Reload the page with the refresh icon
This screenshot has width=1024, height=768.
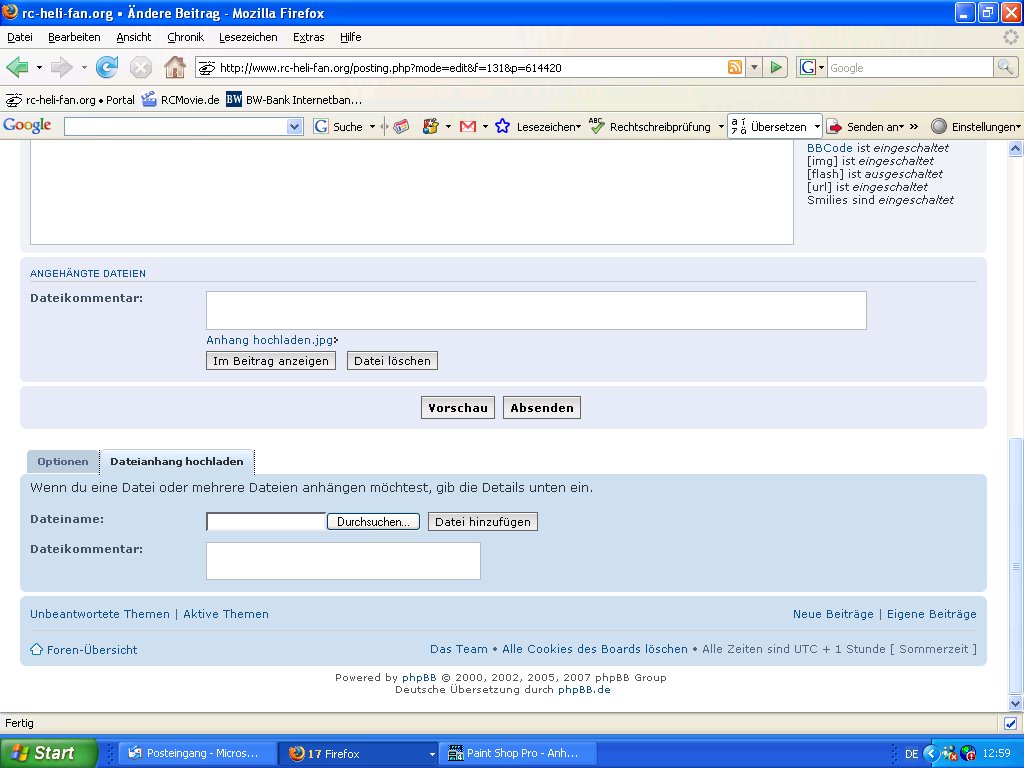click(106, 67)
